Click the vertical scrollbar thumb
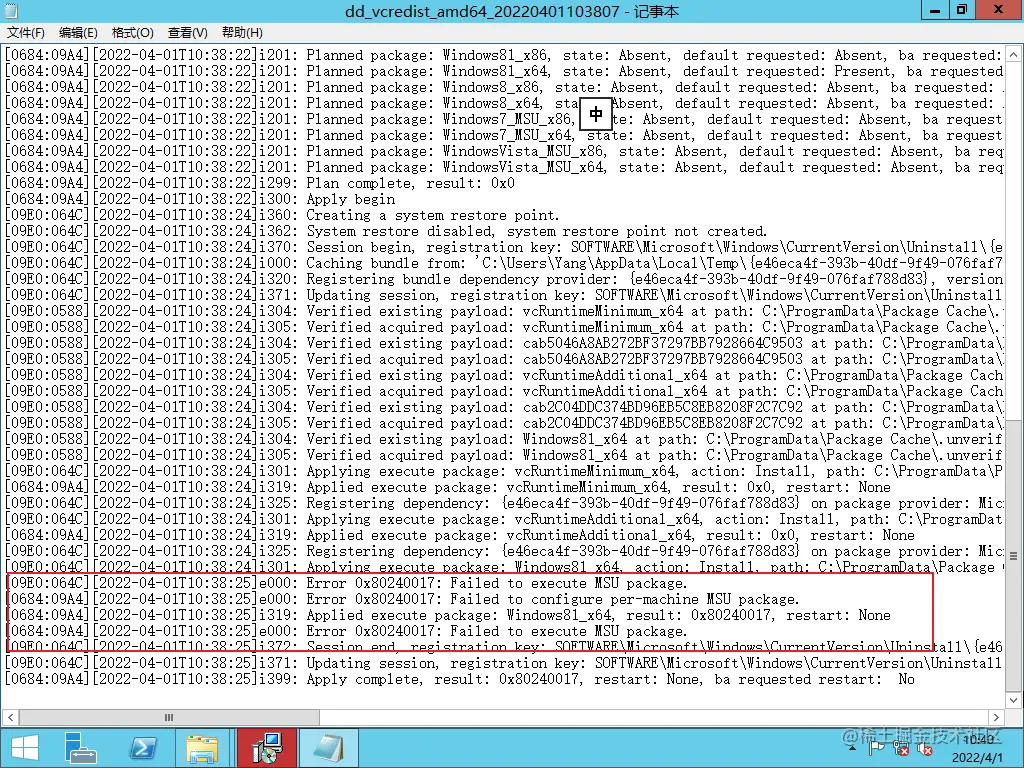Screen dimensions: 1024x768 pyautogui.click(x=1013, y=556)
